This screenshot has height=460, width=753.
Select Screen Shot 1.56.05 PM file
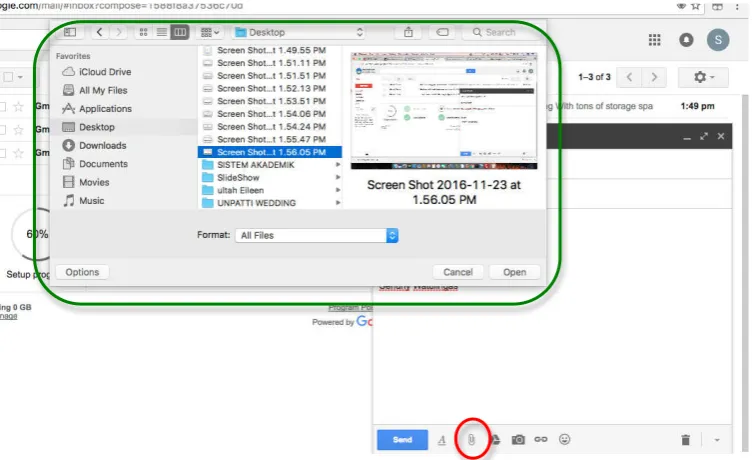point(270,152)
